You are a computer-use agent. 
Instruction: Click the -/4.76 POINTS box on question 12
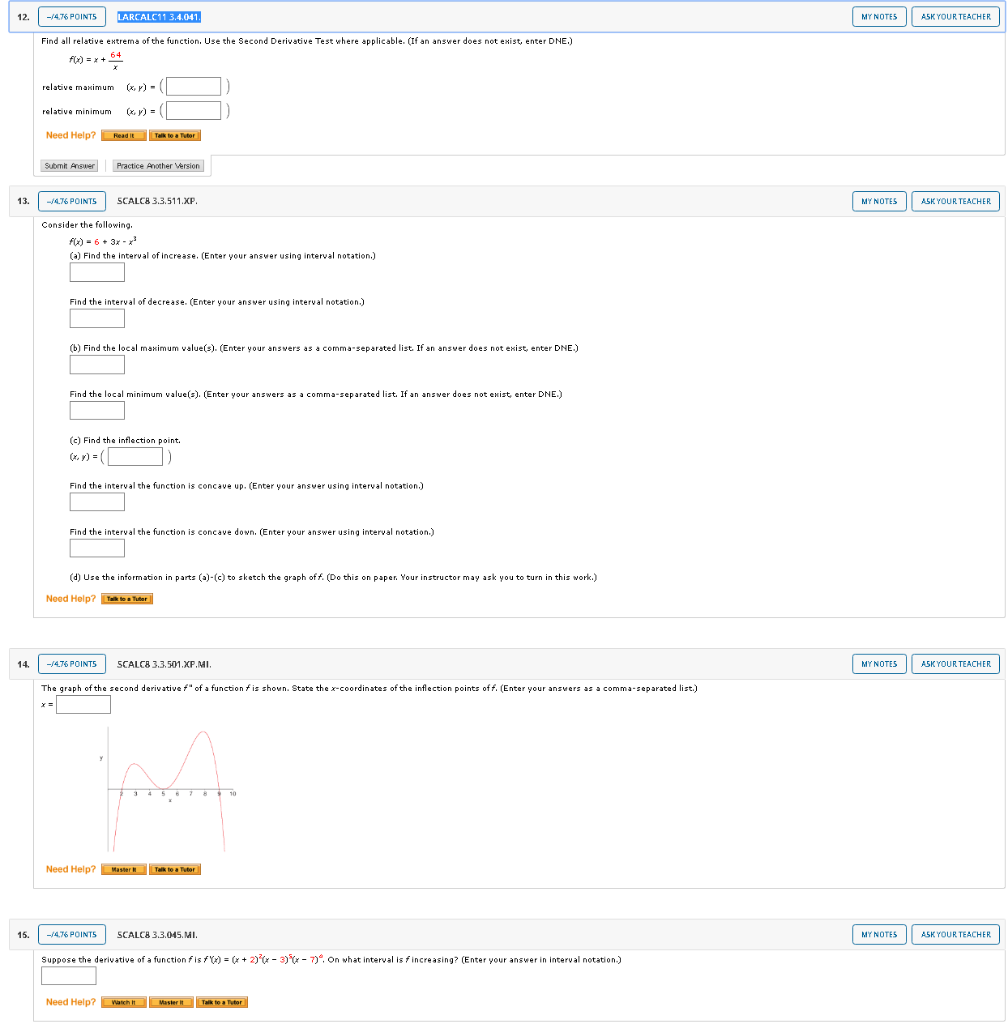click(x=71, y=16)
